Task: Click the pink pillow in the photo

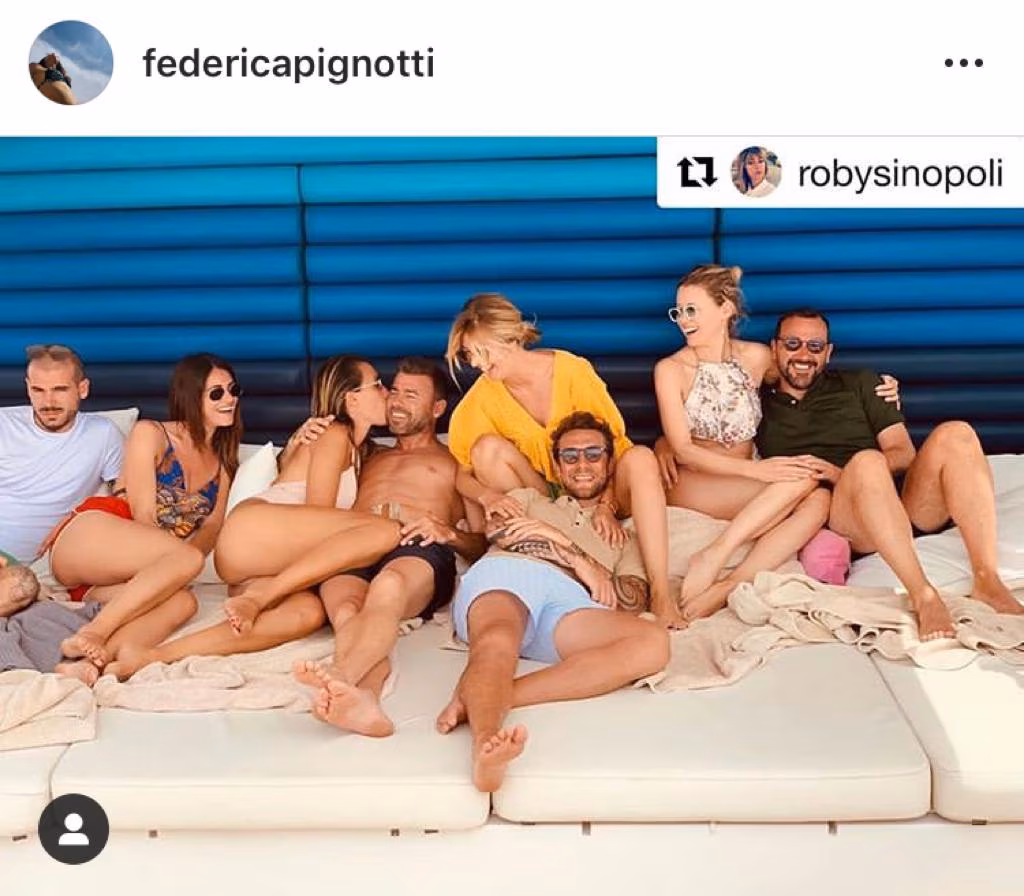Action: tap(824, 556)
